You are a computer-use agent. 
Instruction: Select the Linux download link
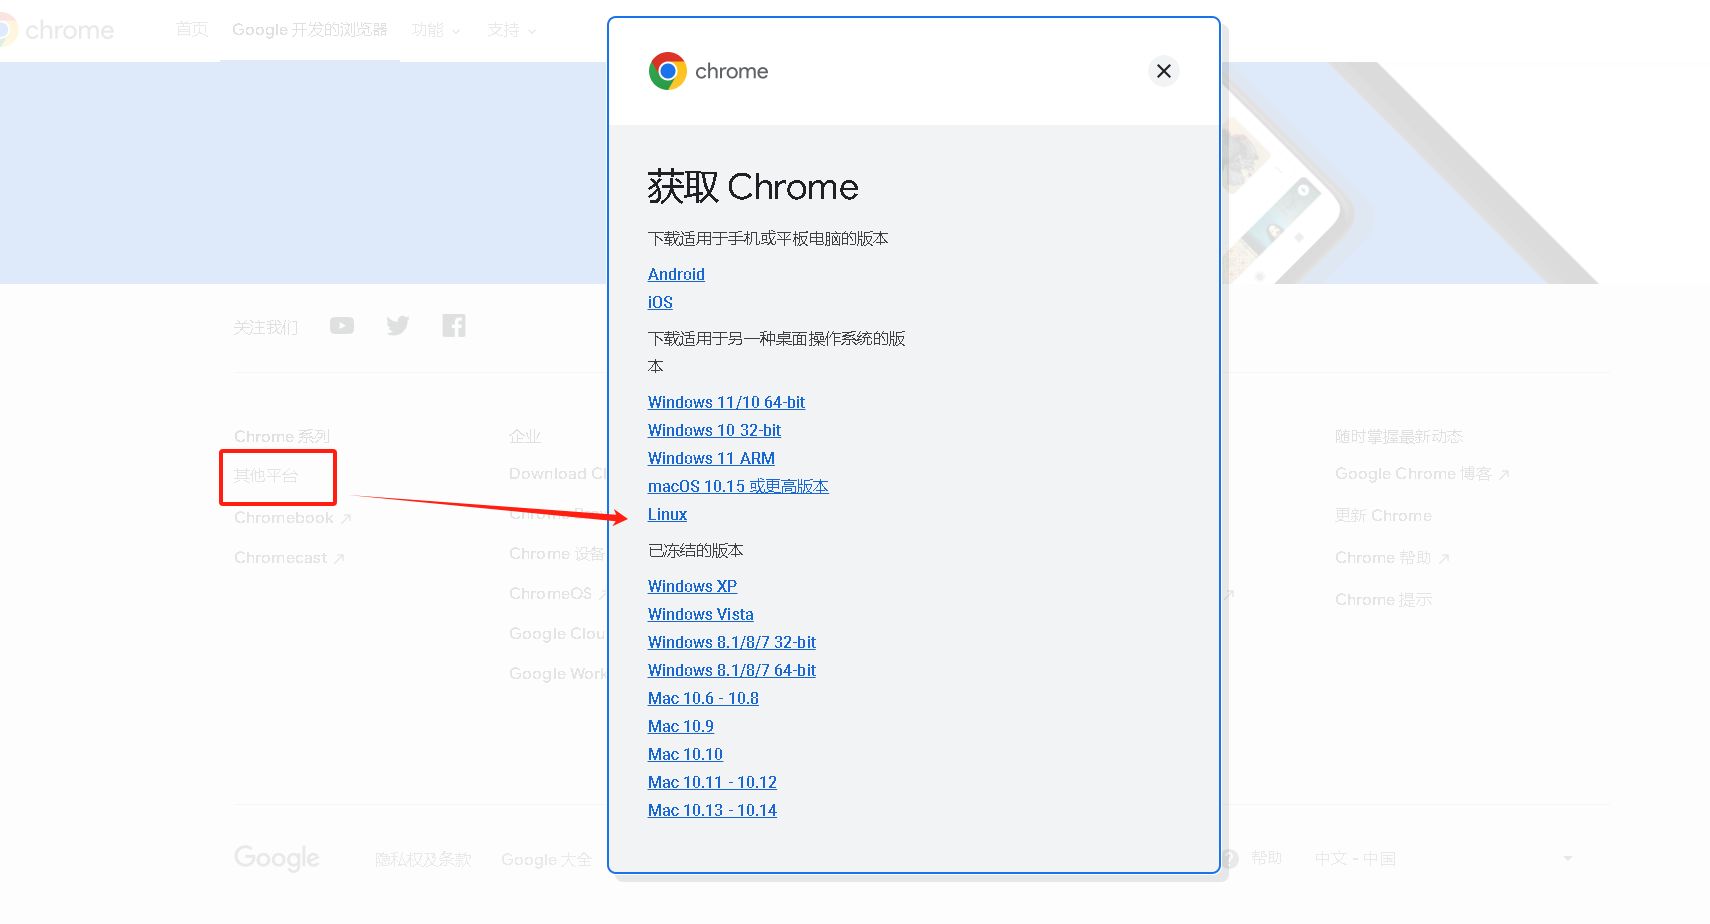coord(667,514)
